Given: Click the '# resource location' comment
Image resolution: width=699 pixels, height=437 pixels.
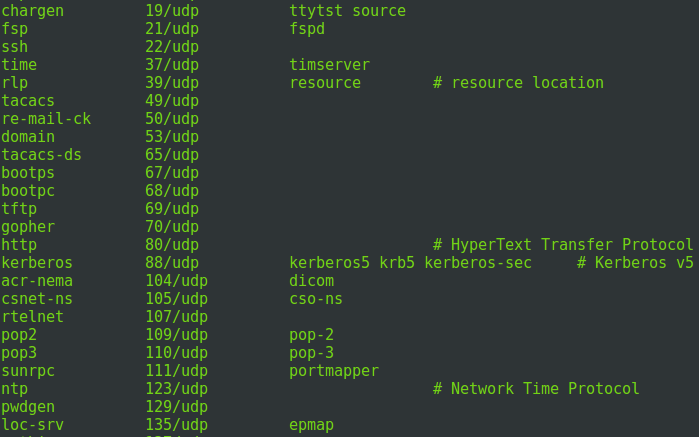Looking at the screenshot, I should pyautogui.click(x=518, y=82).
